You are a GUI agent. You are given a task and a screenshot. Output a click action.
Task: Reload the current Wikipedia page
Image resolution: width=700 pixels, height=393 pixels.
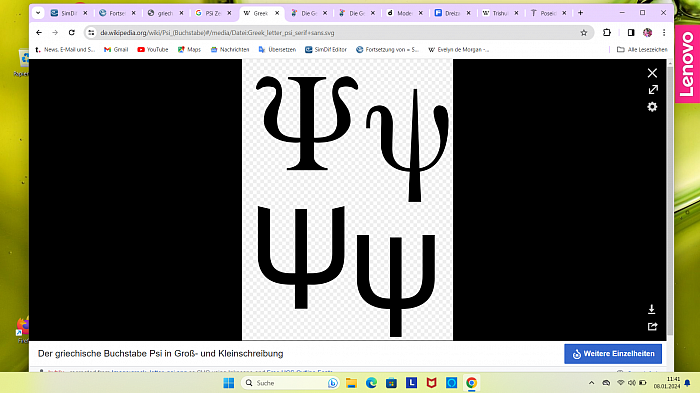(x=71, y=33)
